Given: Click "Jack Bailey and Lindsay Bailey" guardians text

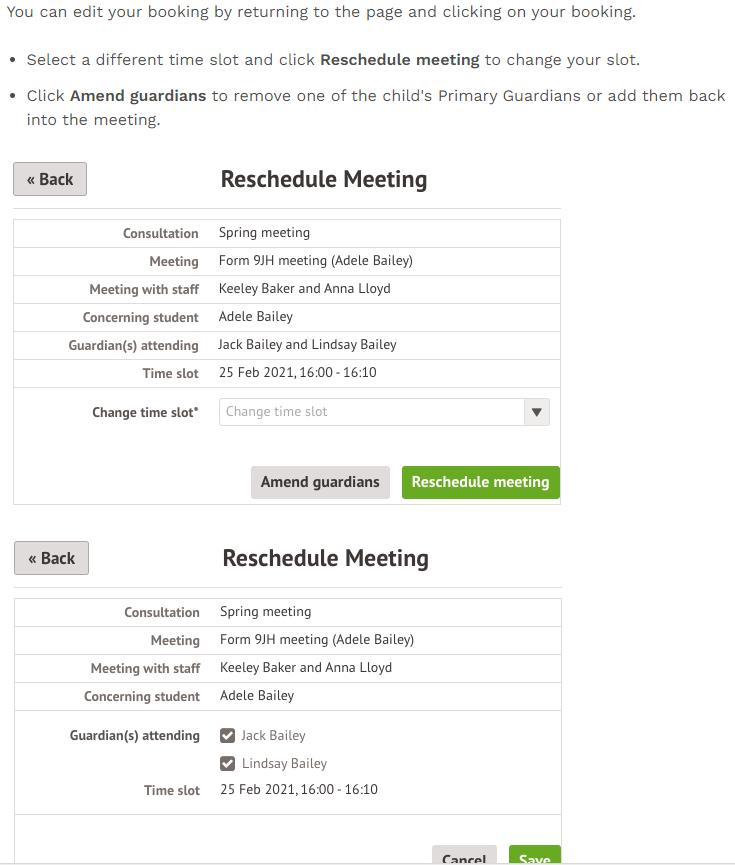Looking at the screenshot, I should click(x=307, y=345).
